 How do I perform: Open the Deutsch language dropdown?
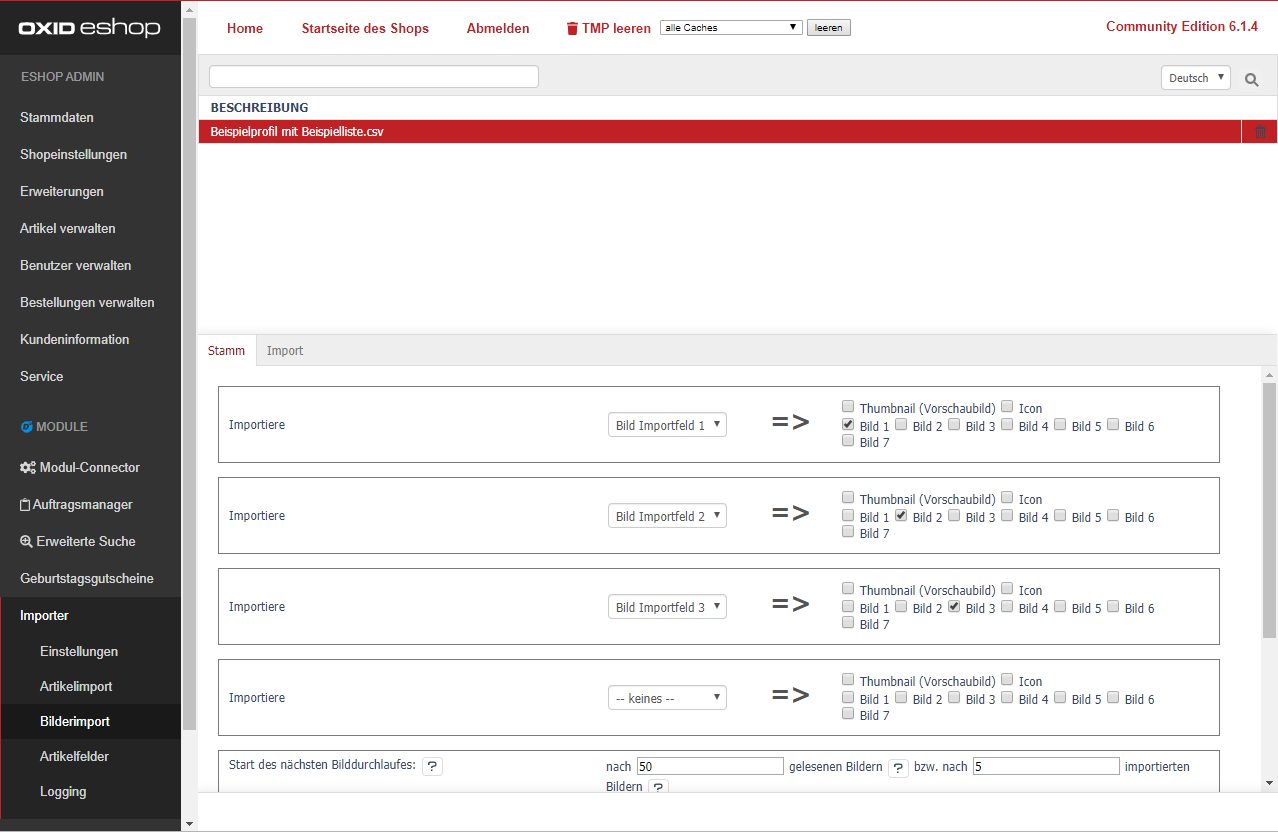tap(1195, 78)
